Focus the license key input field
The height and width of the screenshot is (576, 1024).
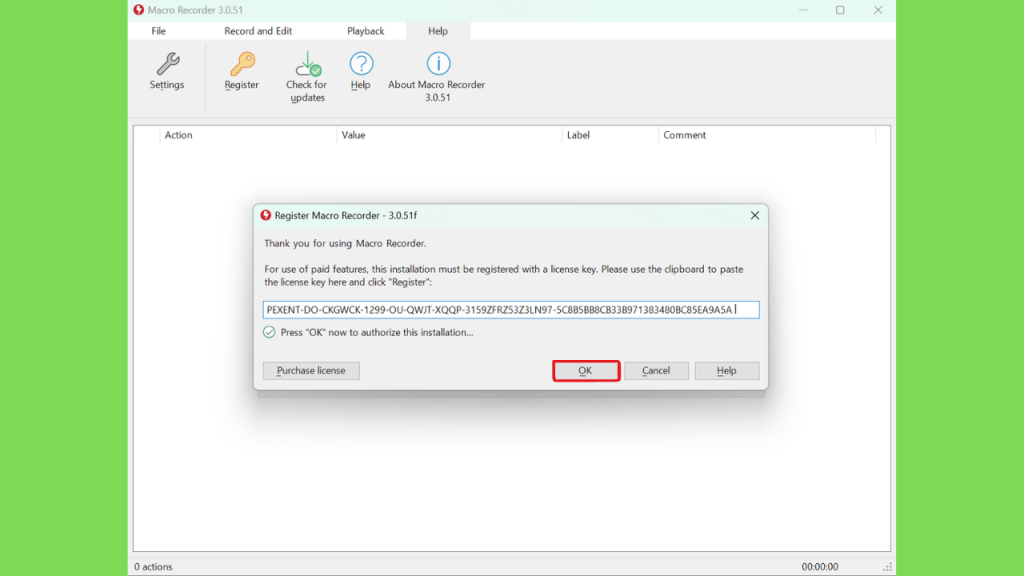[511, 310]
